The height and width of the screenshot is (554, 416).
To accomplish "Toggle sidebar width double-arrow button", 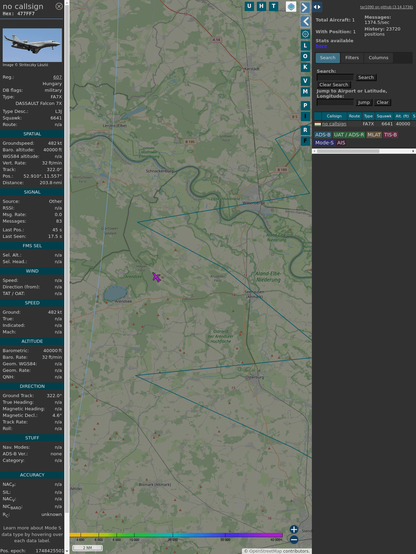I will click(x=317, y=7).
